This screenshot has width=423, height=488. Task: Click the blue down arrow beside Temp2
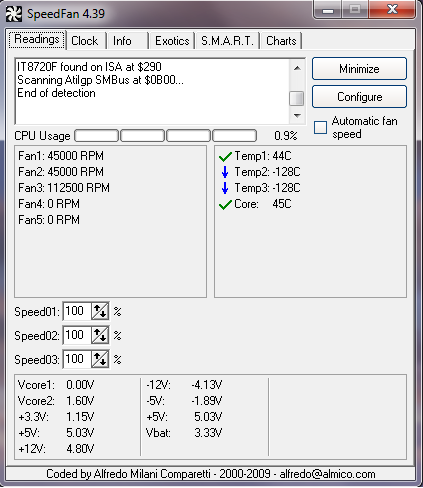[x=225, y=172]
